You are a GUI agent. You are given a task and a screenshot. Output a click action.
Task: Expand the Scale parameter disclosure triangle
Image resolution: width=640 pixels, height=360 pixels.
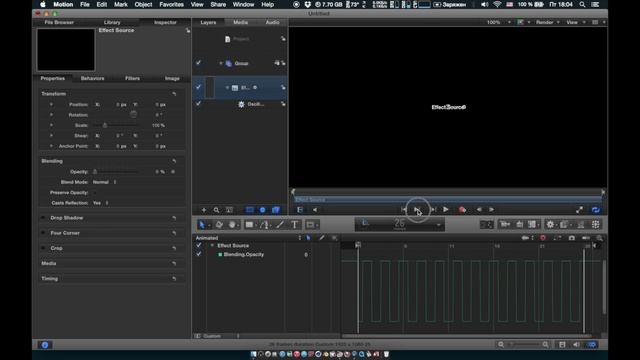(51, 125)
